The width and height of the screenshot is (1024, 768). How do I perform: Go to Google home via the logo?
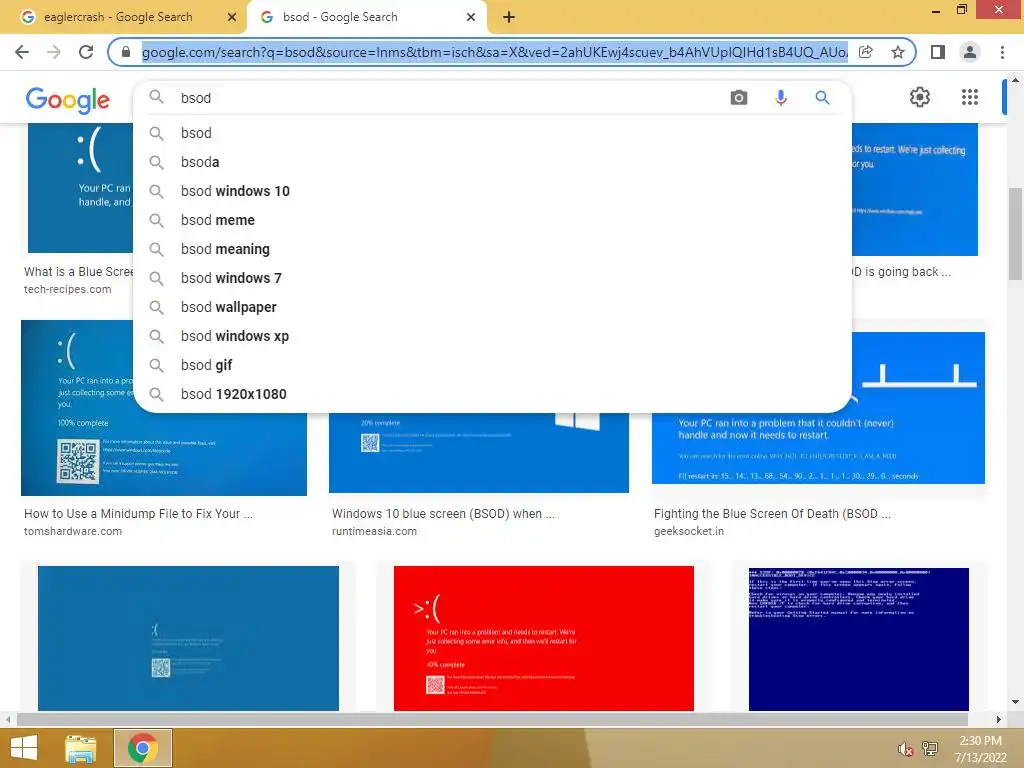click(68, 100)
